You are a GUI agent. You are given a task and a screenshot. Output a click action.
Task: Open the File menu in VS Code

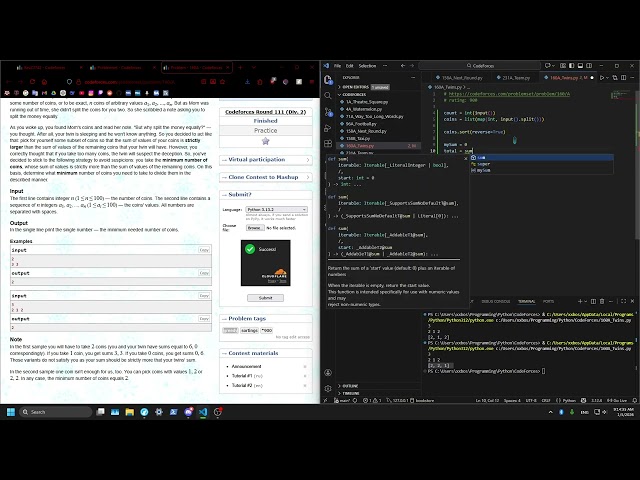tap(338, 66)
